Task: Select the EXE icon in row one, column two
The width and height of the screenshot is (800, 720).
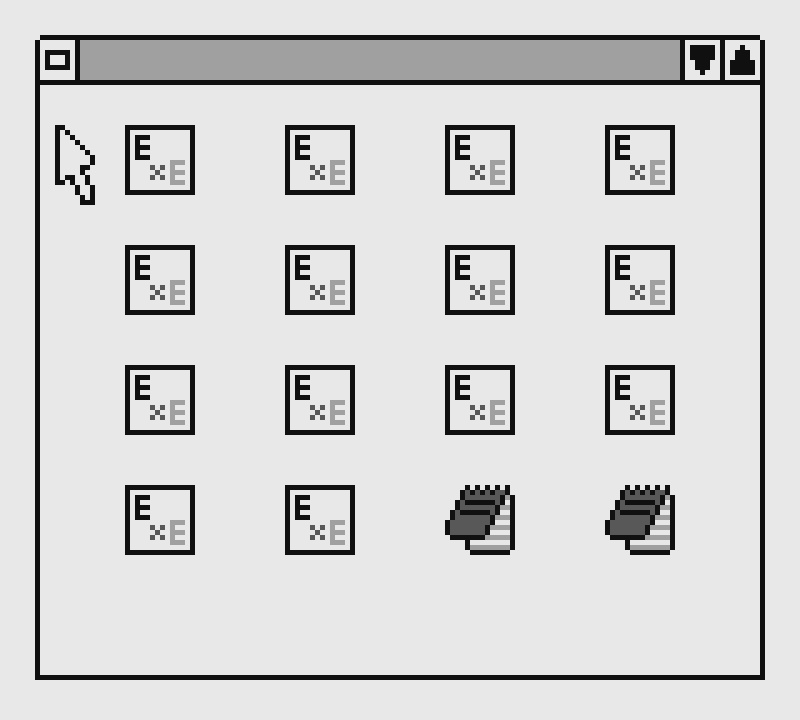Action: [x=320, y=160]
